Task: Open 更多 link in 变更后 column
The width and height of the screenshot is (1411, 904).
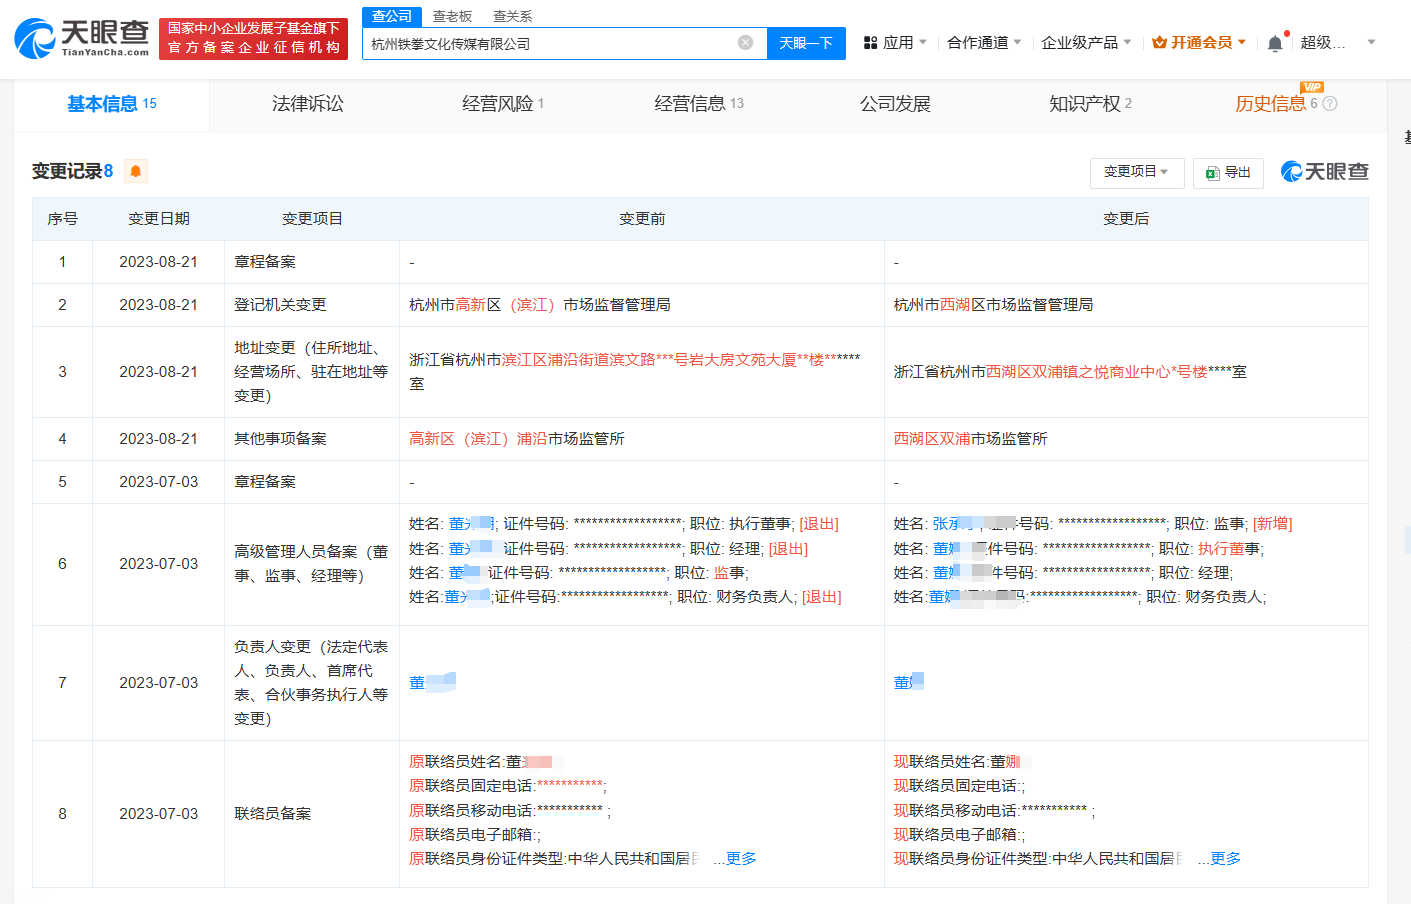Action: [1220, 858]
